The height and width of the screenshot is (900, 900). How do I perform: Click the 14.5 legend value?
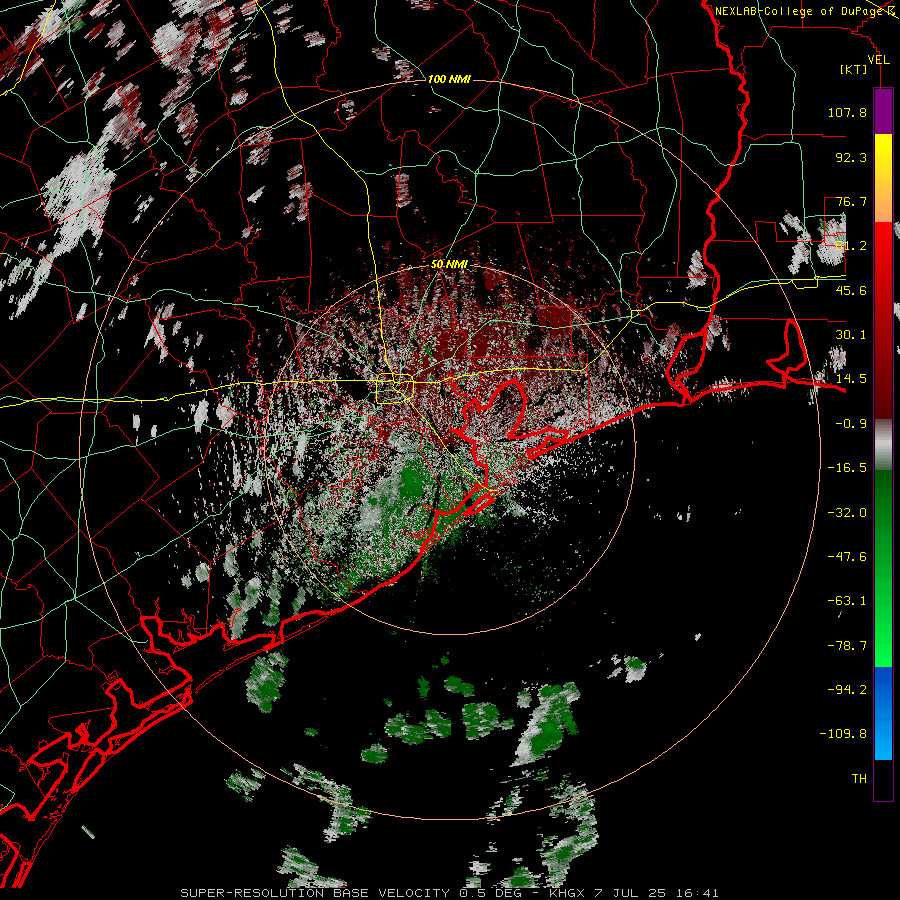click(851, 379)
